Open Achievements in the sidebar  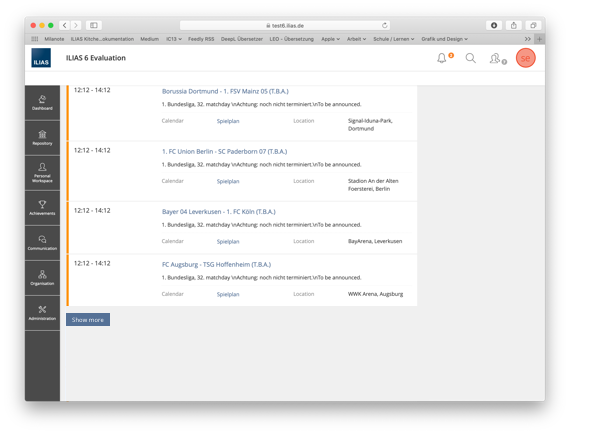tap(42, 208)
